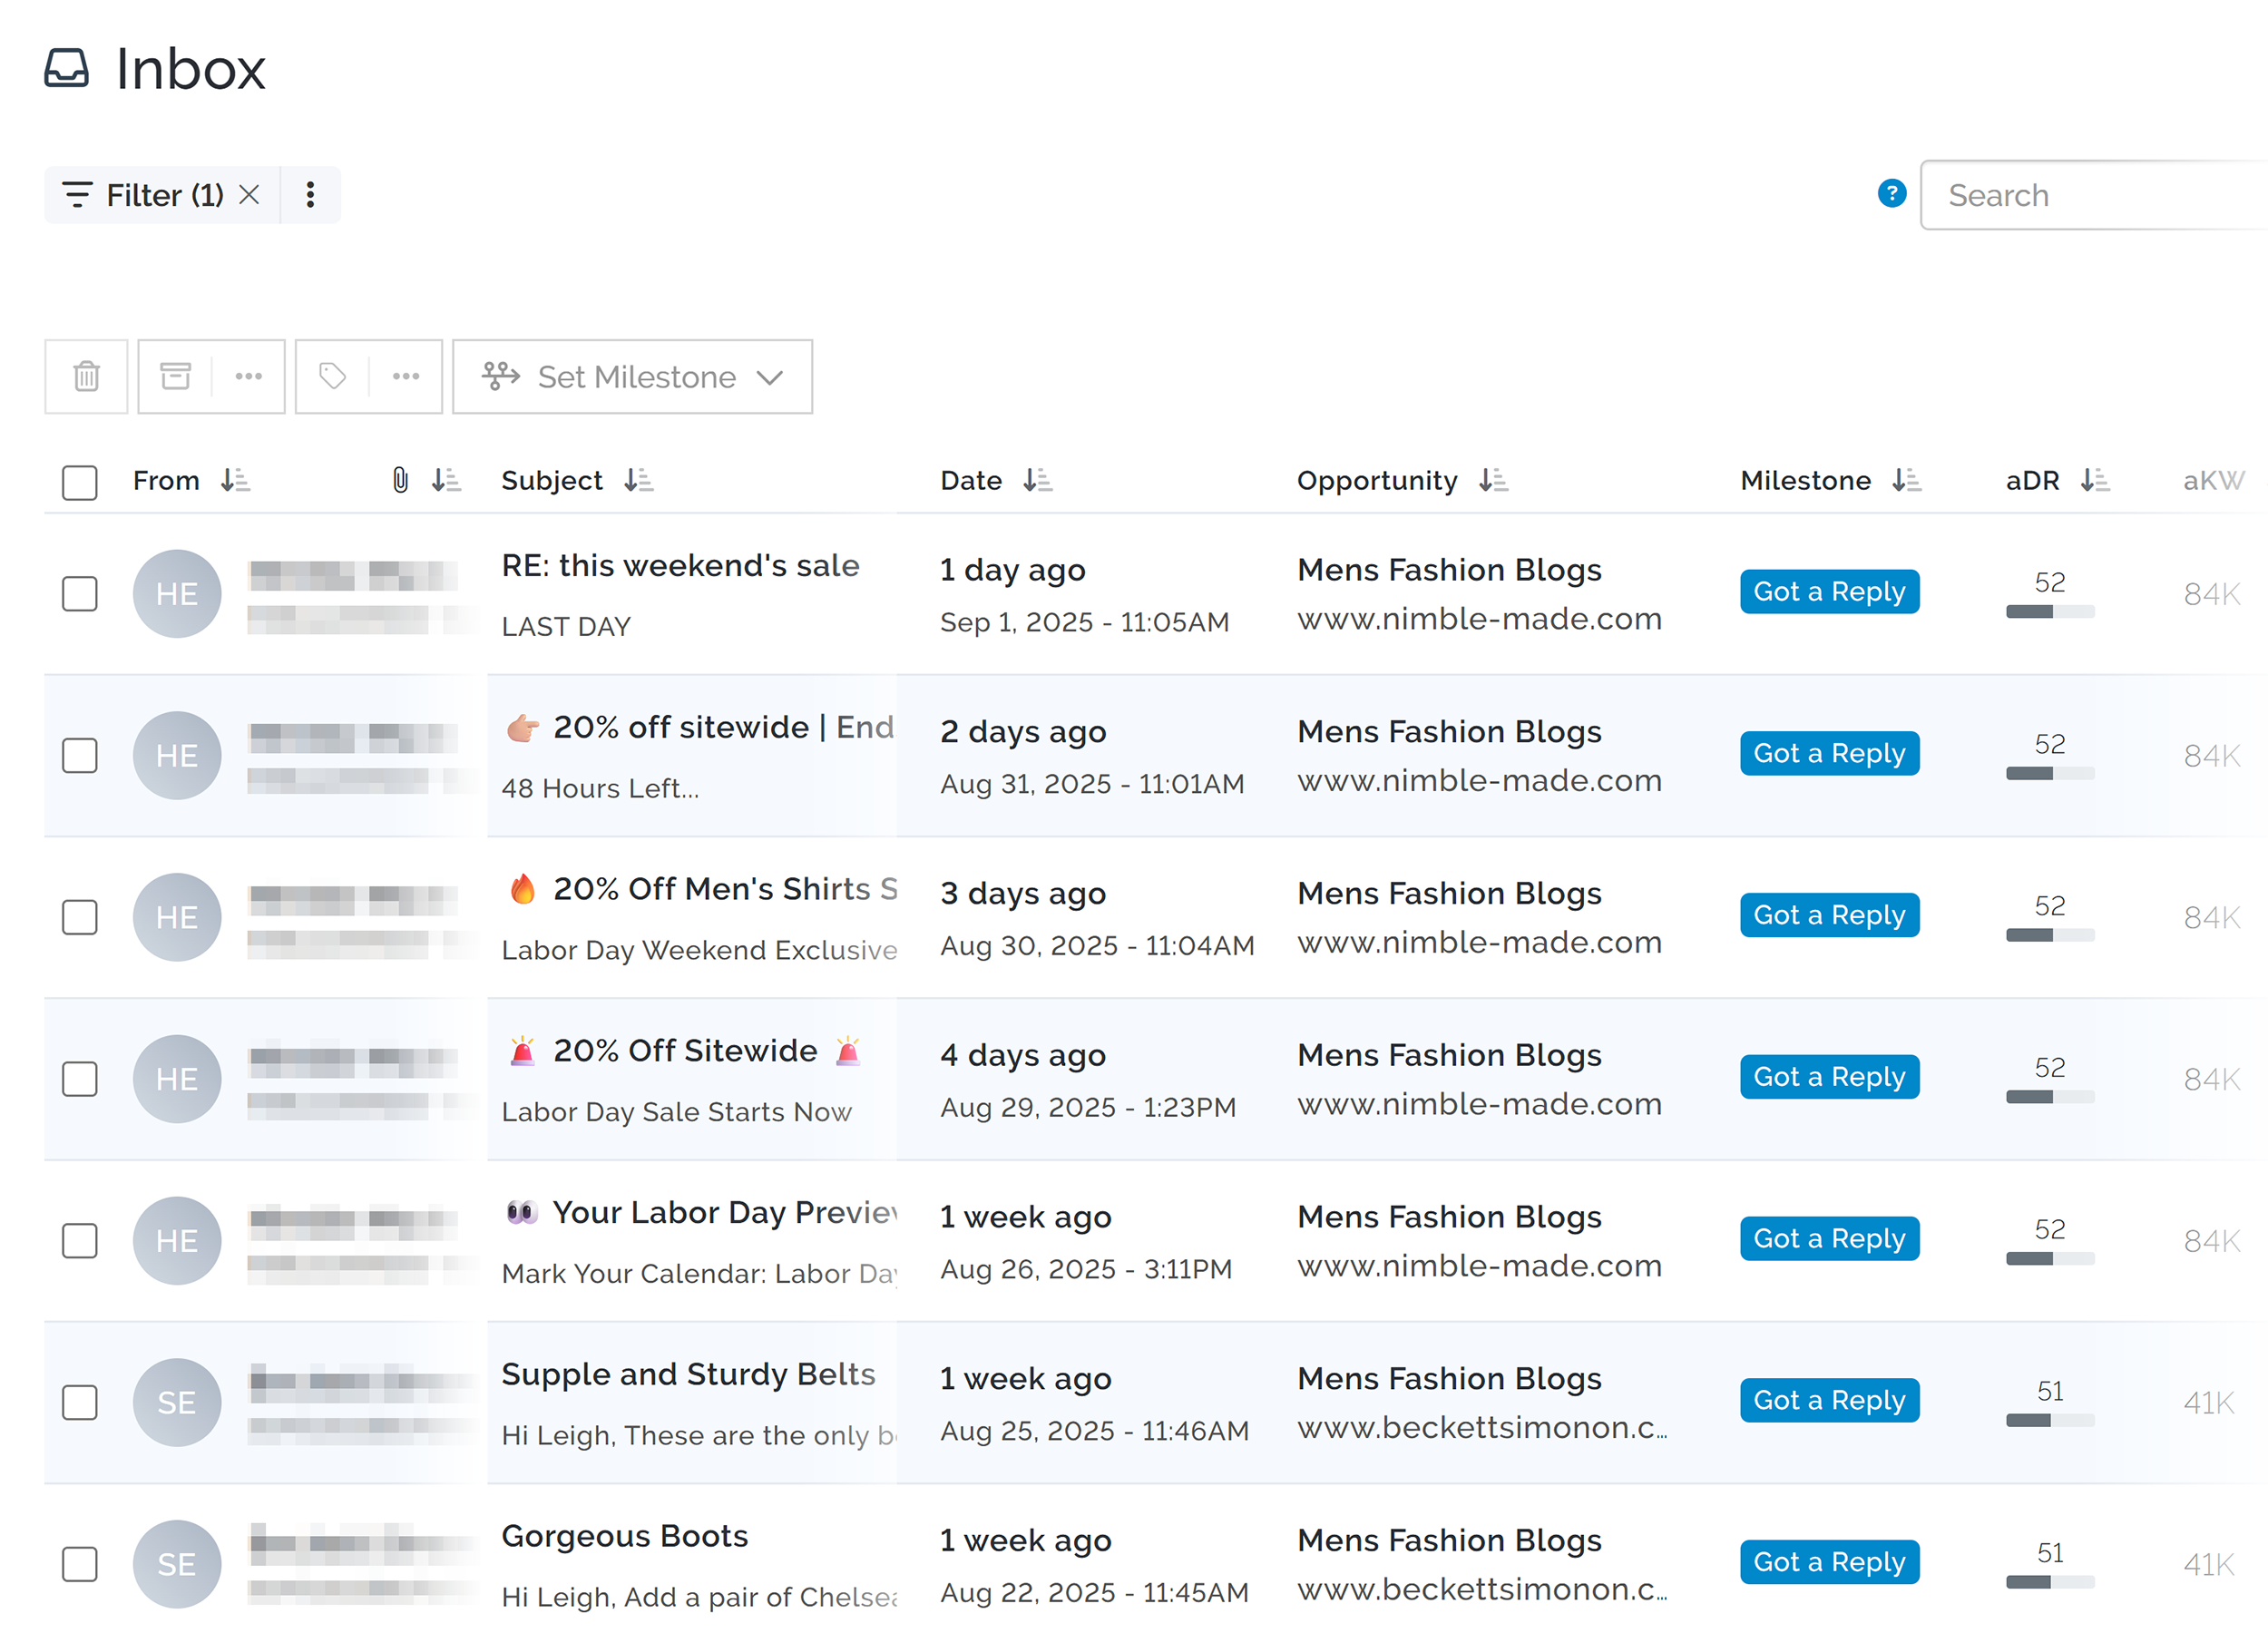Click the aKW column header
This screenshot has width=2268, height=1633.
[x=2214, y=481]
